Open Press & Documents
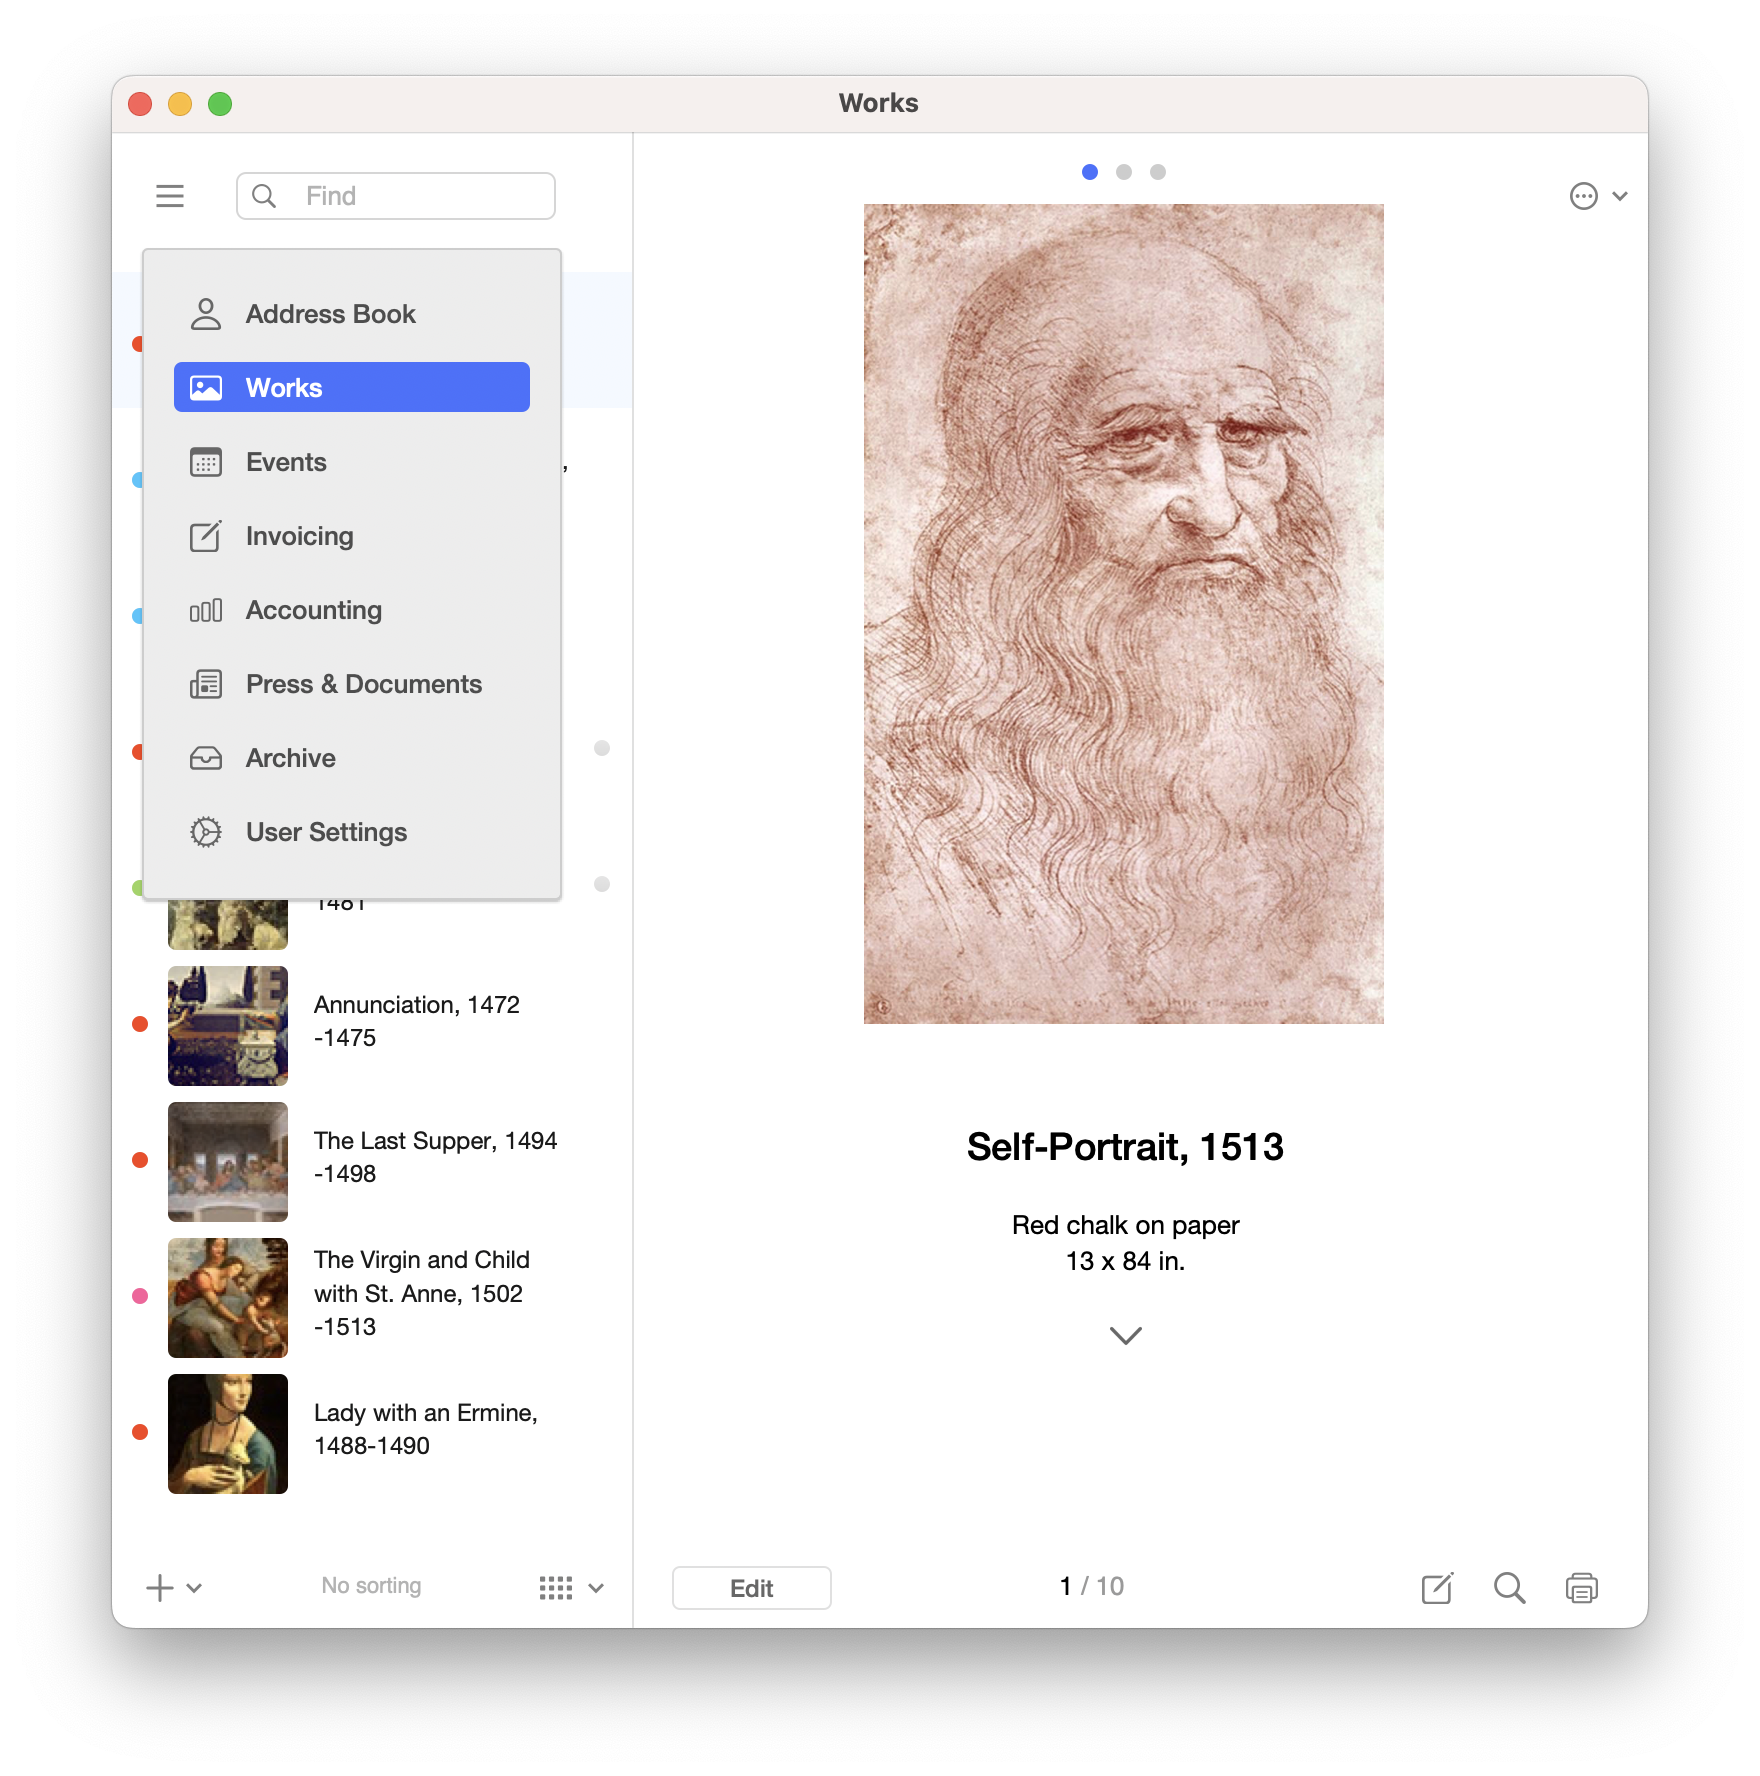The width and height of the screenshot is (1760, 1776). [x=363, y=684]
